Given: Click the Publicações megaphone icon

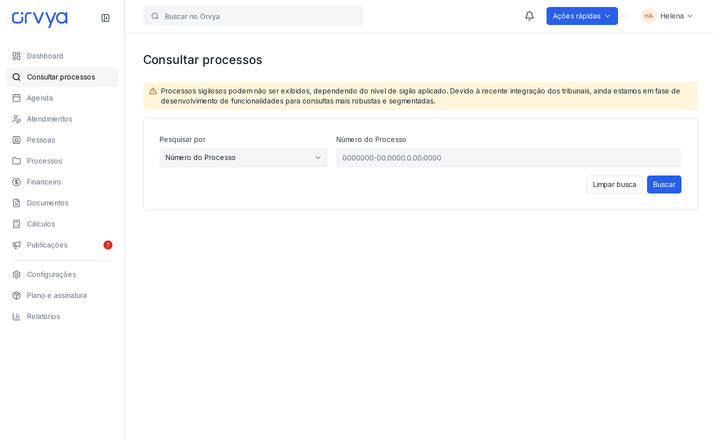Looking at the screenshot, I should (17, 245).
